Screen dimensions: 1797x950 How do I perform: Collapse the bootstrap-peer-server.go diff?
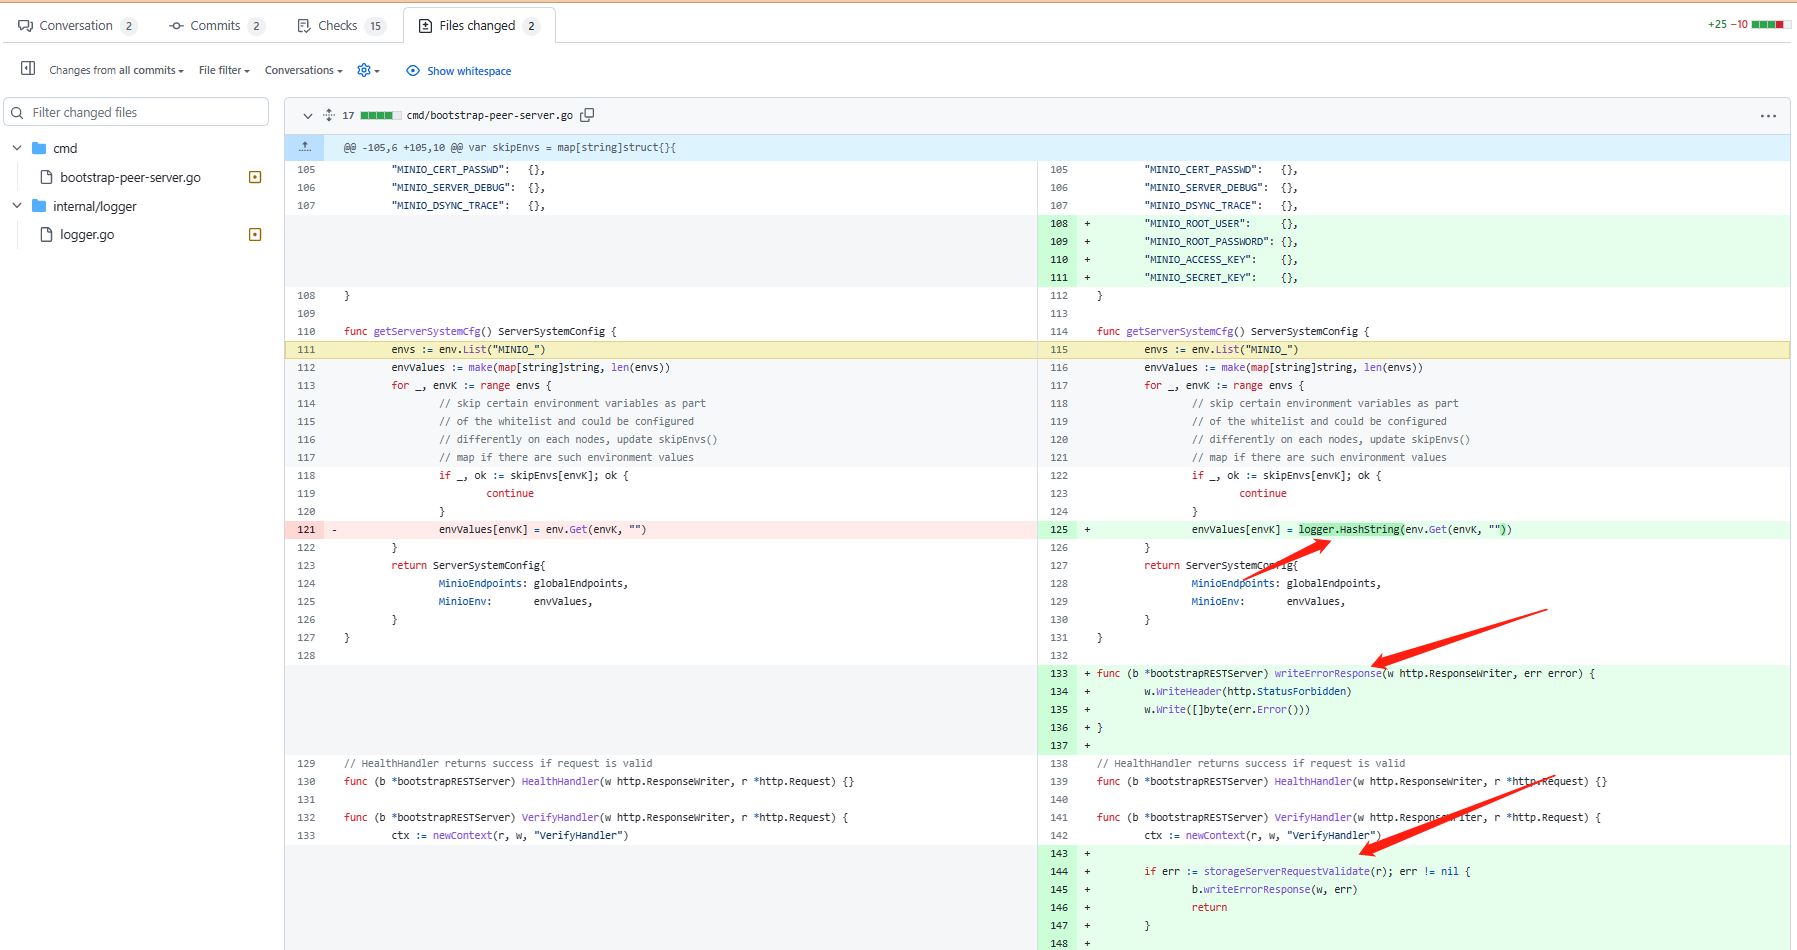pos(308,116)
